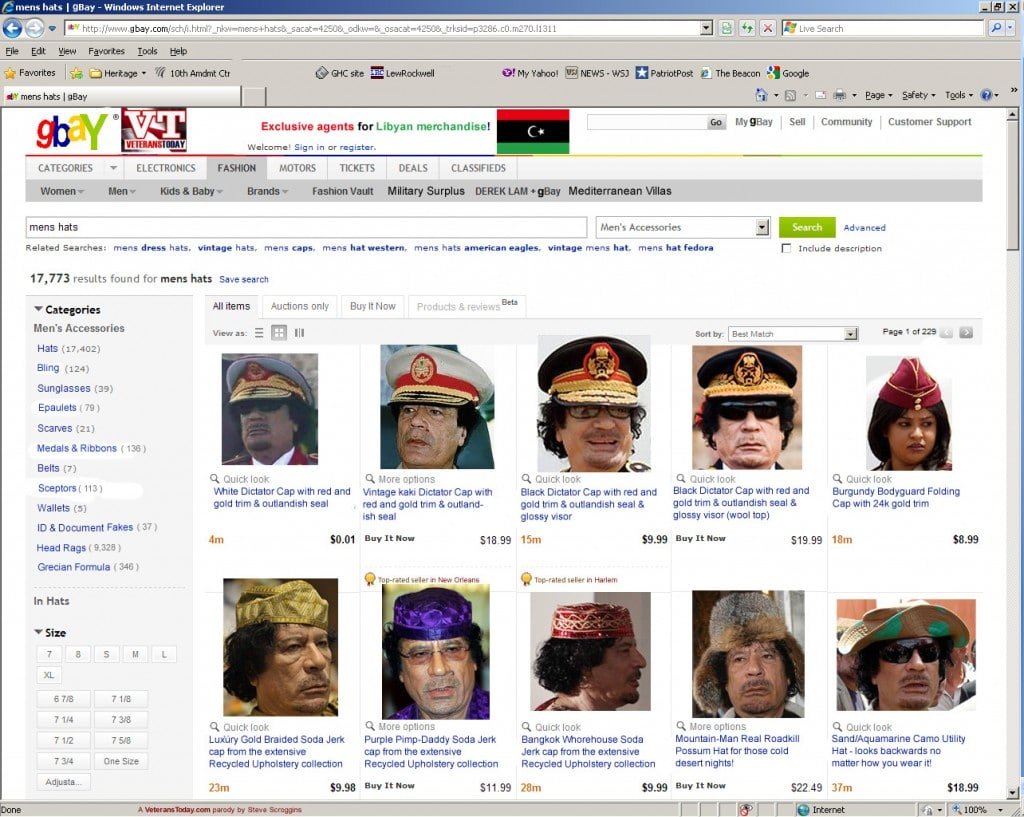Click the Sign in link
The height and width of the screenshot is (817, 1024).
point(309,147)
